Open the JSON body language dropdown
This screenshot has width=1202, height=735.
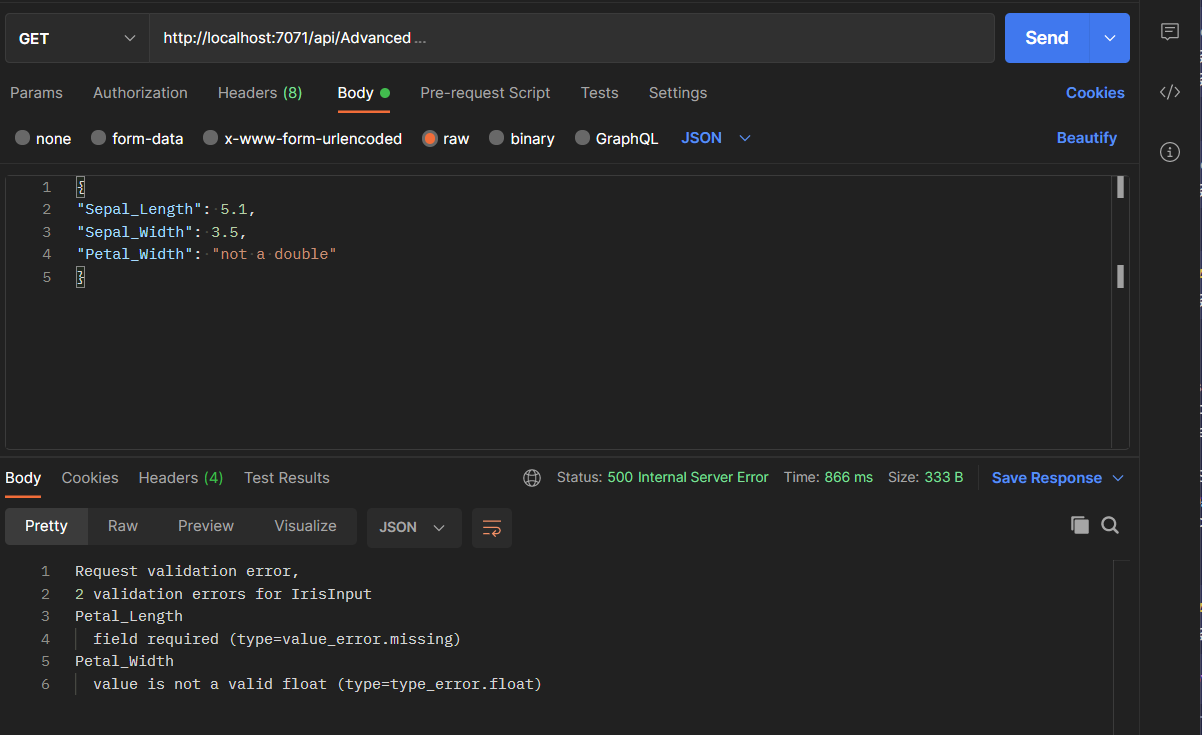point(714,138)
